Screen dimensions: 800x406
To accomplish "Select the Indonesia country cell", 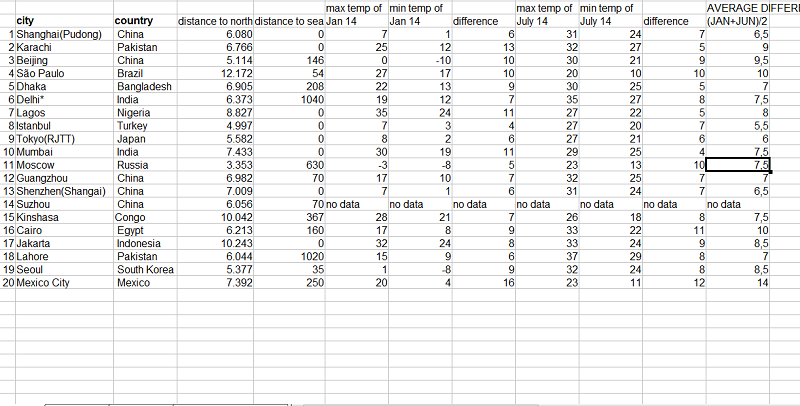I will 145,244.
